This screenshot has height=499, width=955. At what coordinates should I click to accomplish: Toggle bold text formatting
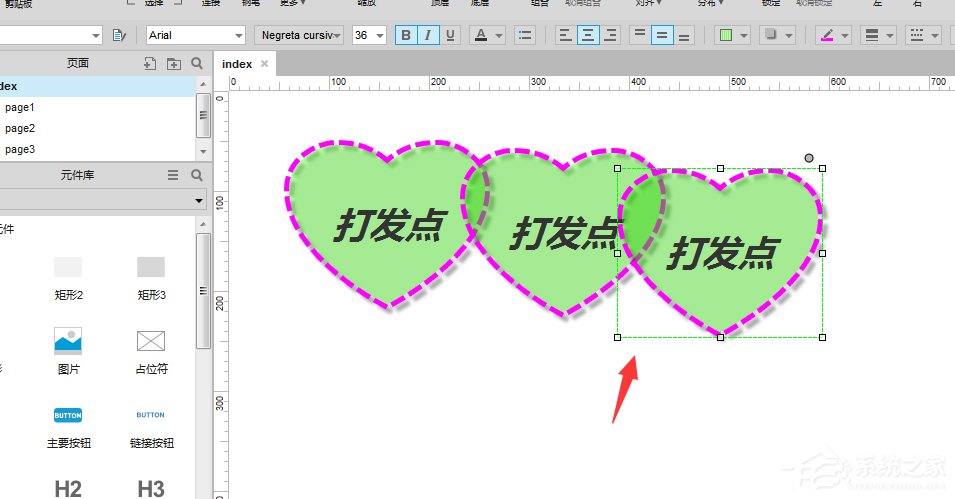coord(406,35)
